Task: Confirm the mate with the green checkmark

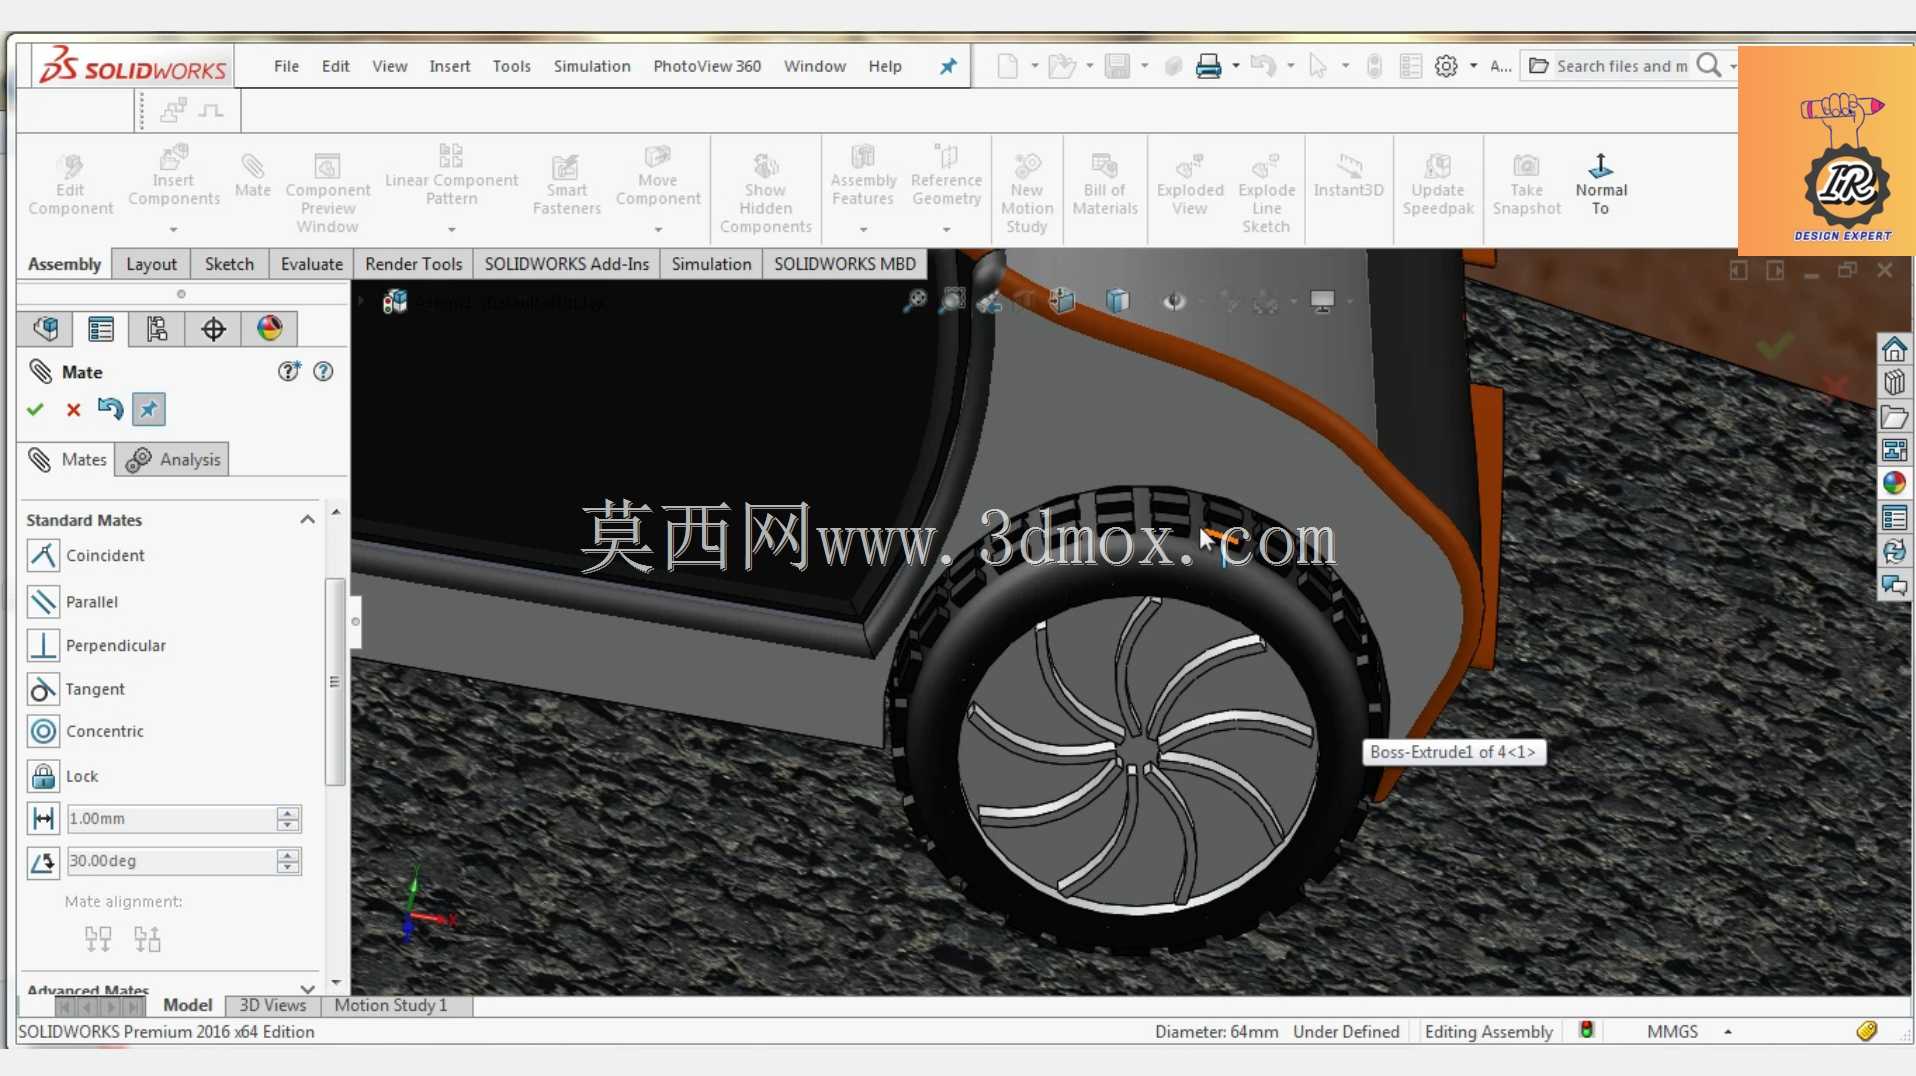Action: tap(36, 409)
